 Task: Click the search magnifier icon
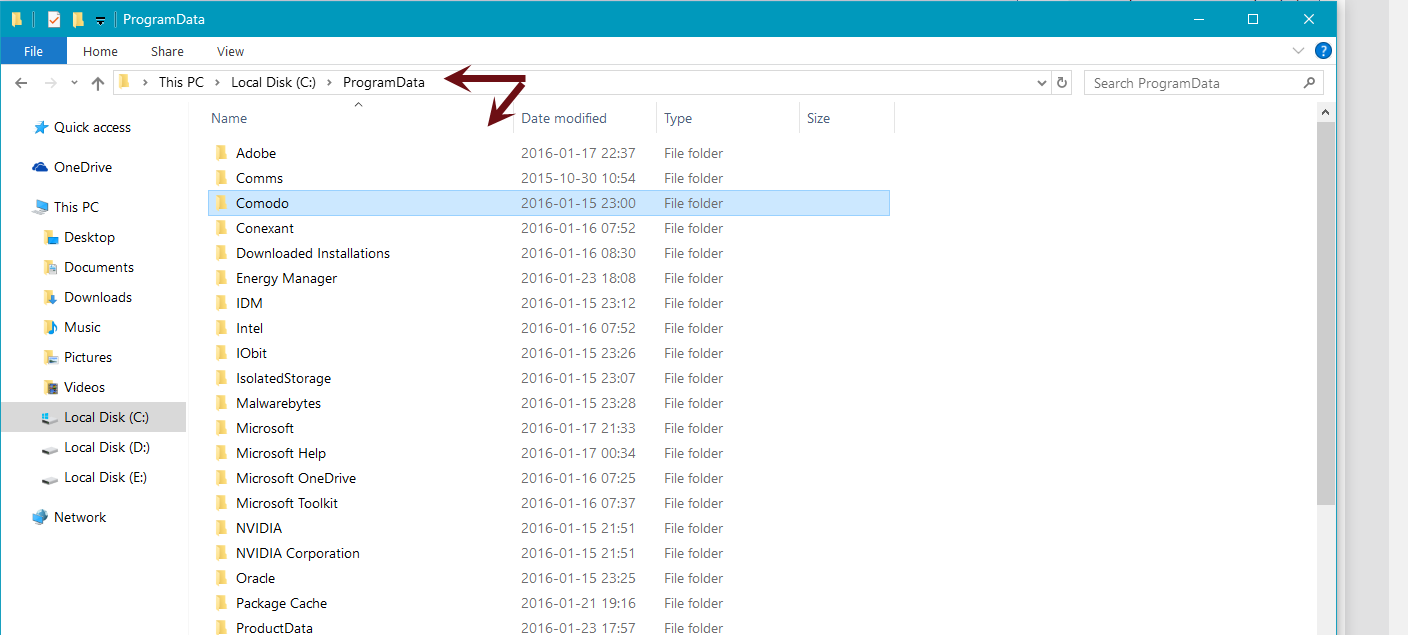(1309, 83)
